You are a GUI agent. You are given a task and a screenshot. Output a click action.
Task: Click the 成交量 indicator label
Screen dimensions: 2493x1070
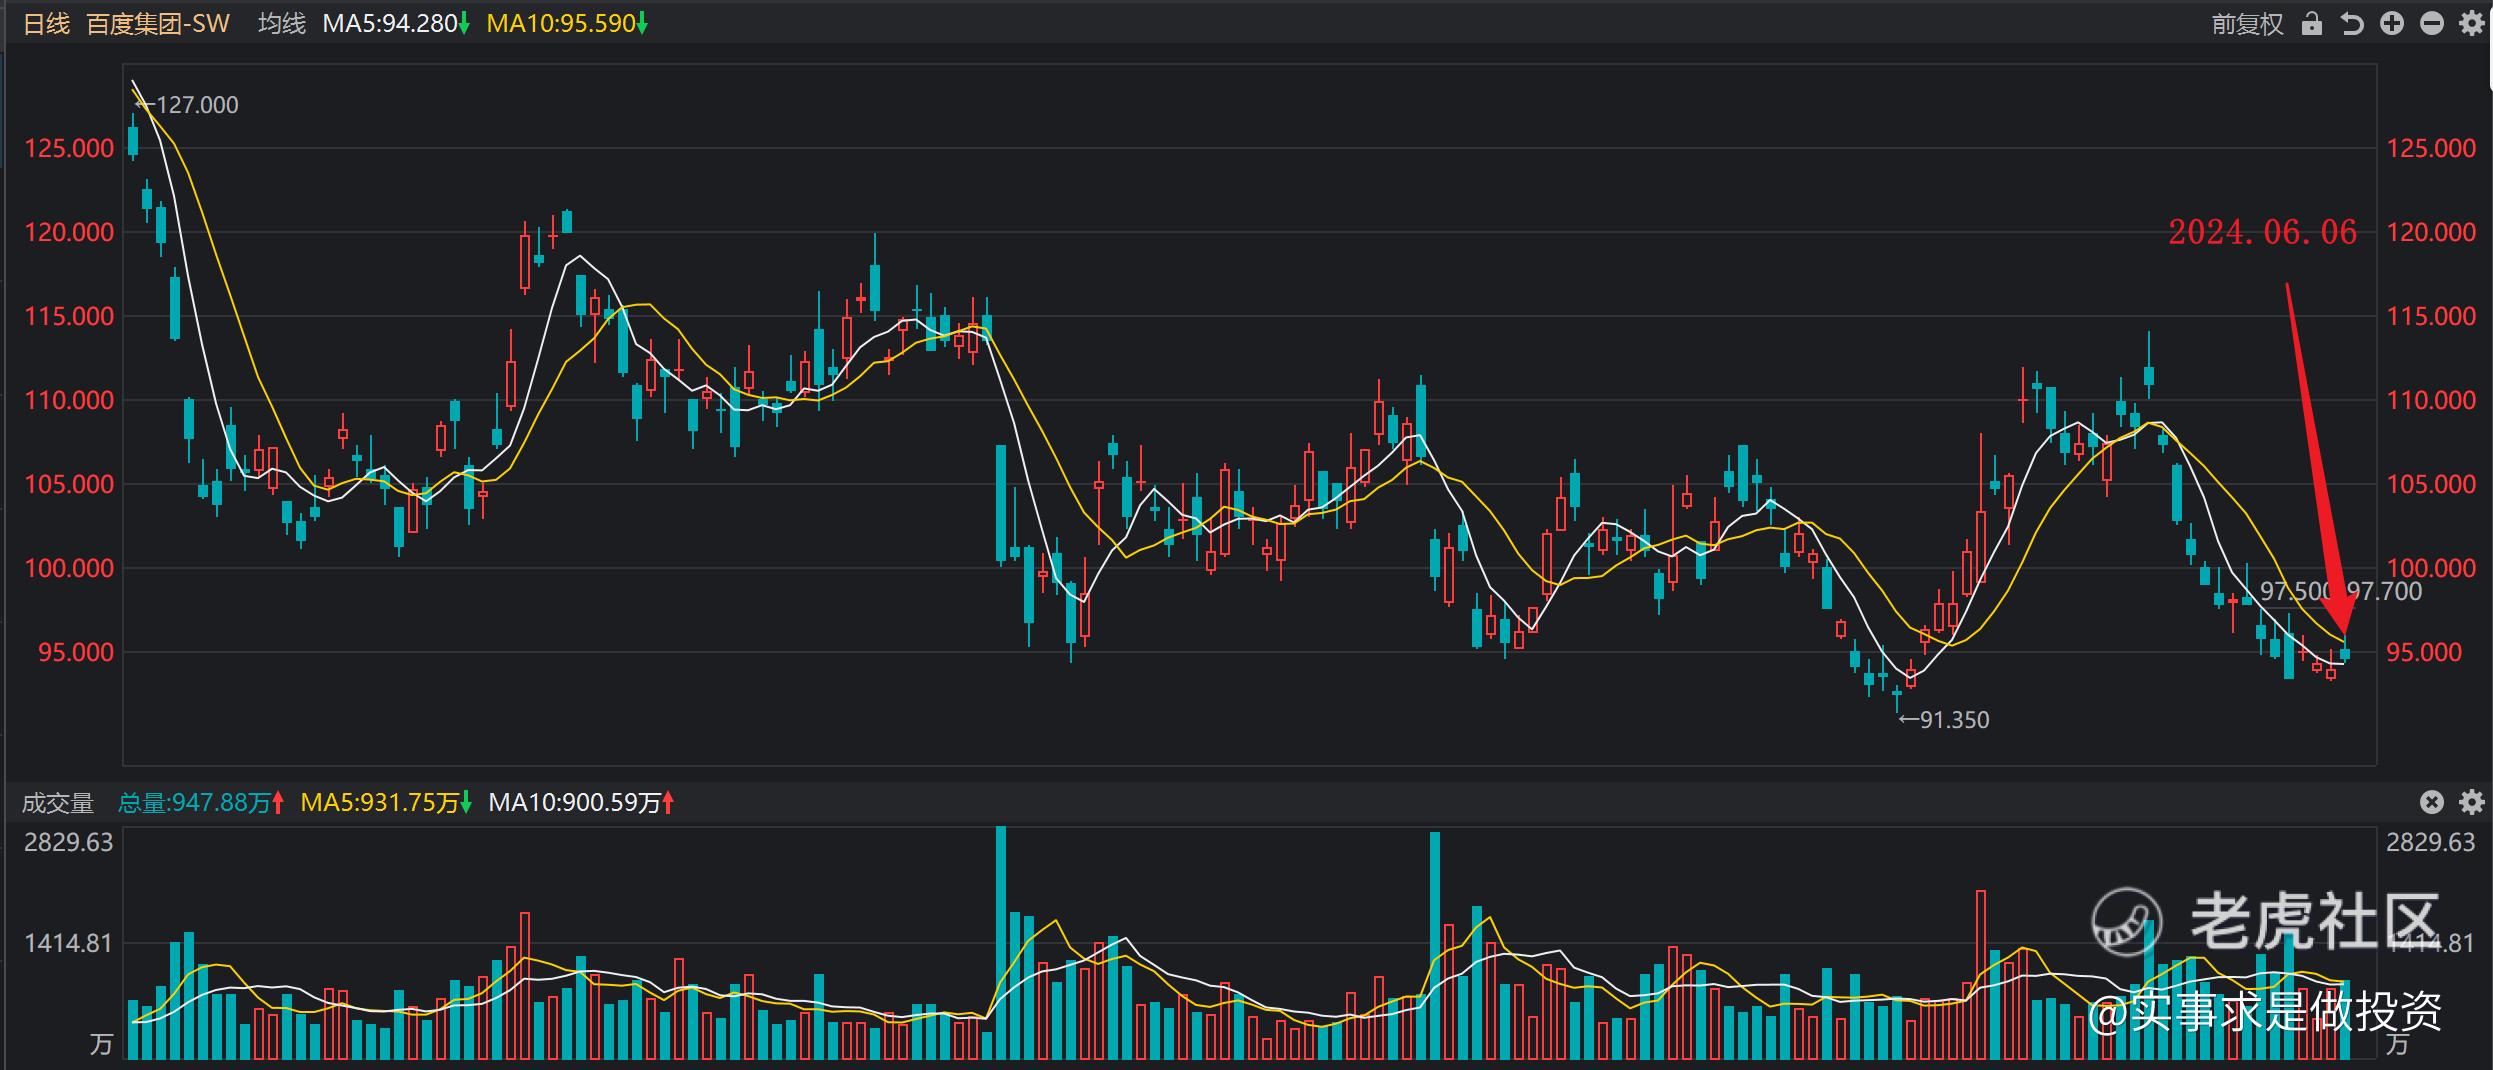tap(57, 802)
